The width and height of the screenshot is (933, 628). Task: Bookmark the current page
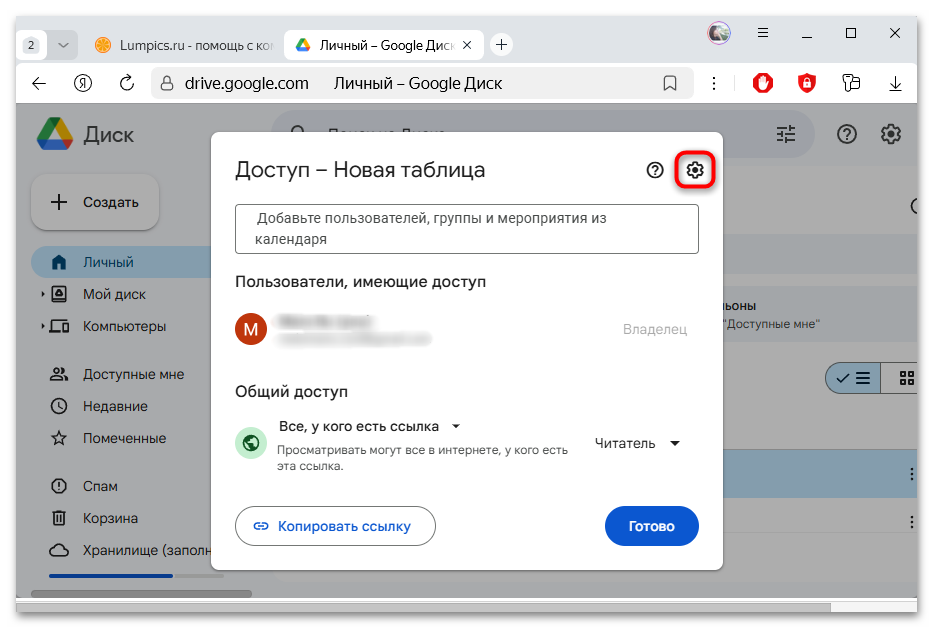click(670, 84)
